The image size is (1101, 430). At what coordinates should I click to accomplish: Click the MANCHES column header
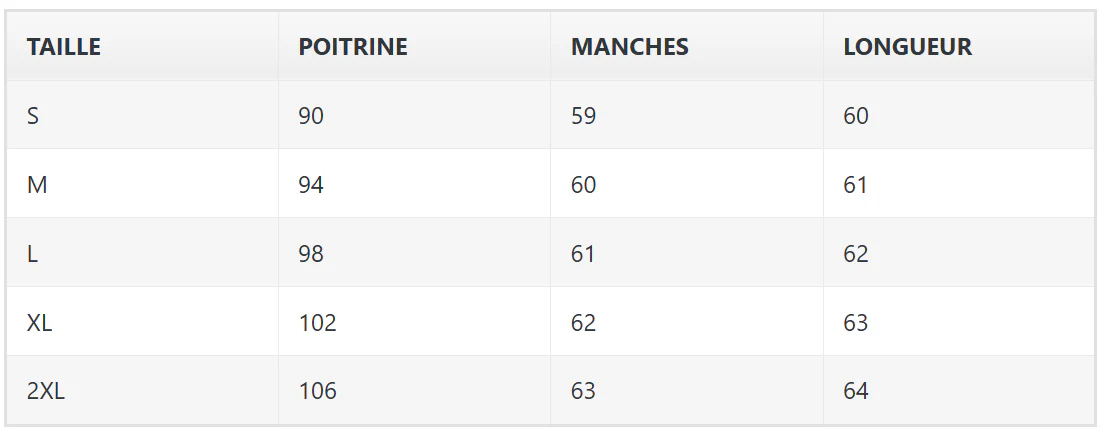point(687,46)
